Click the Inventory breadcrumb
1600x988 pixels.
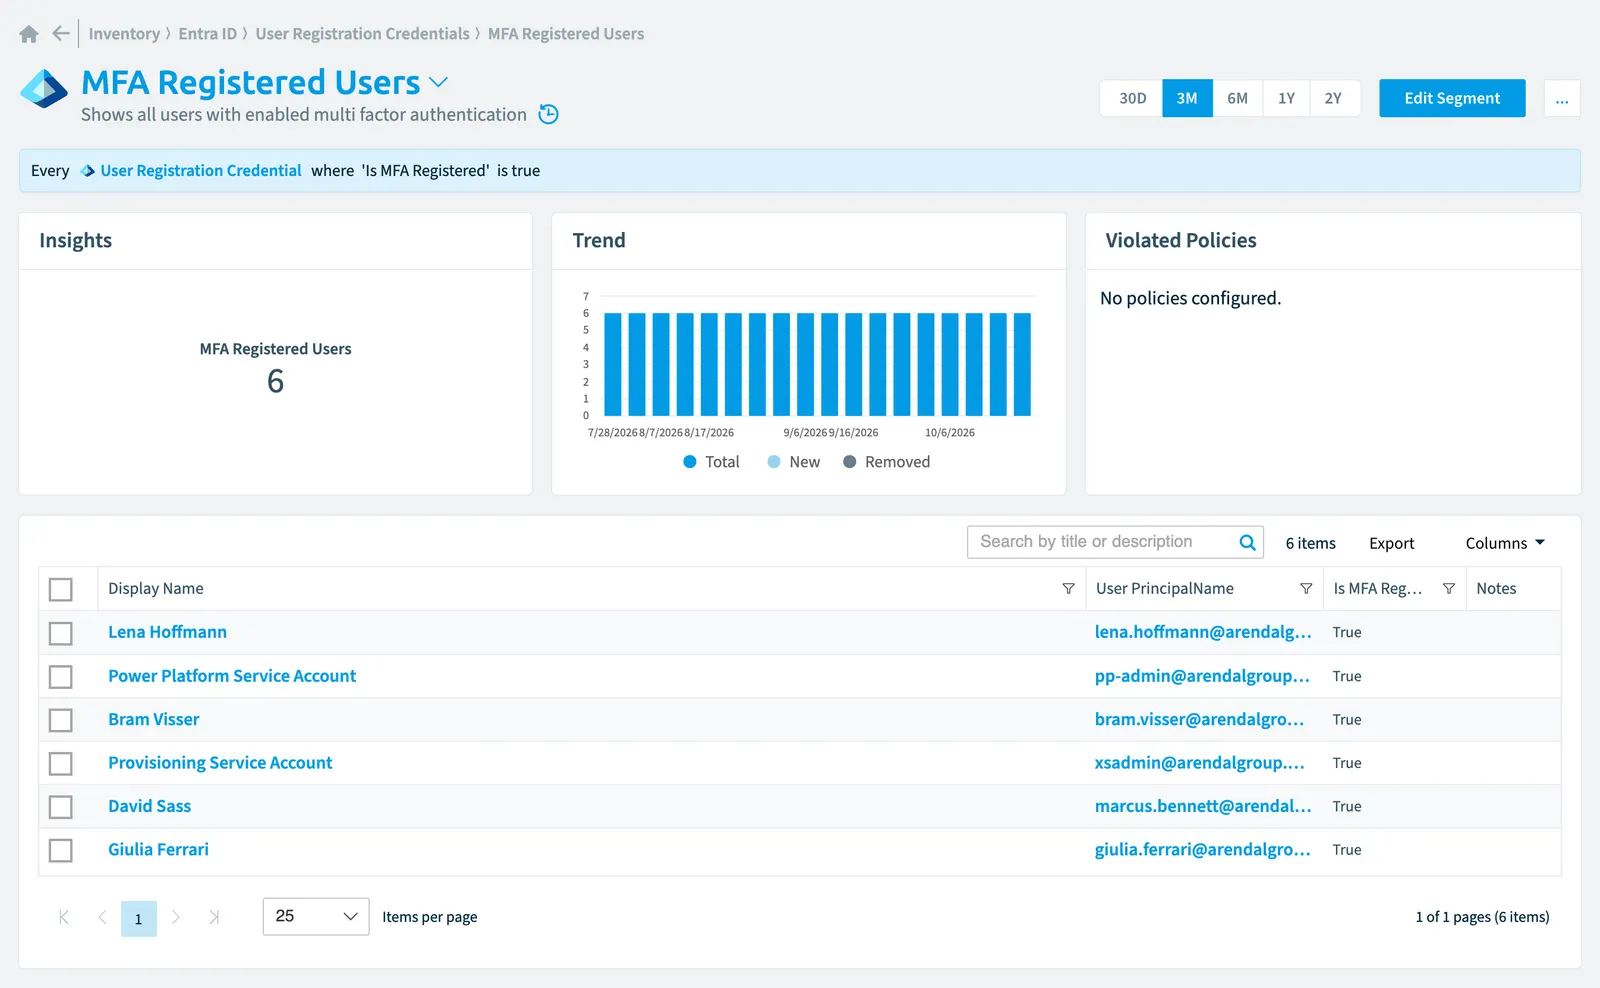click(x=124, y=34)
